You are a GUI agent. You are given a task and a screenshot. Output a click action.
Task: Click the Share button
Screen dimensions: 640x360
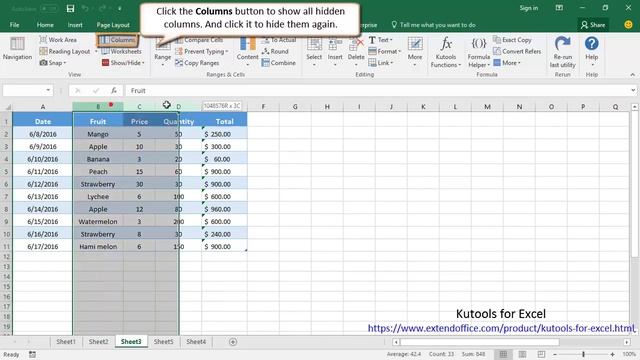click(593, 25)
